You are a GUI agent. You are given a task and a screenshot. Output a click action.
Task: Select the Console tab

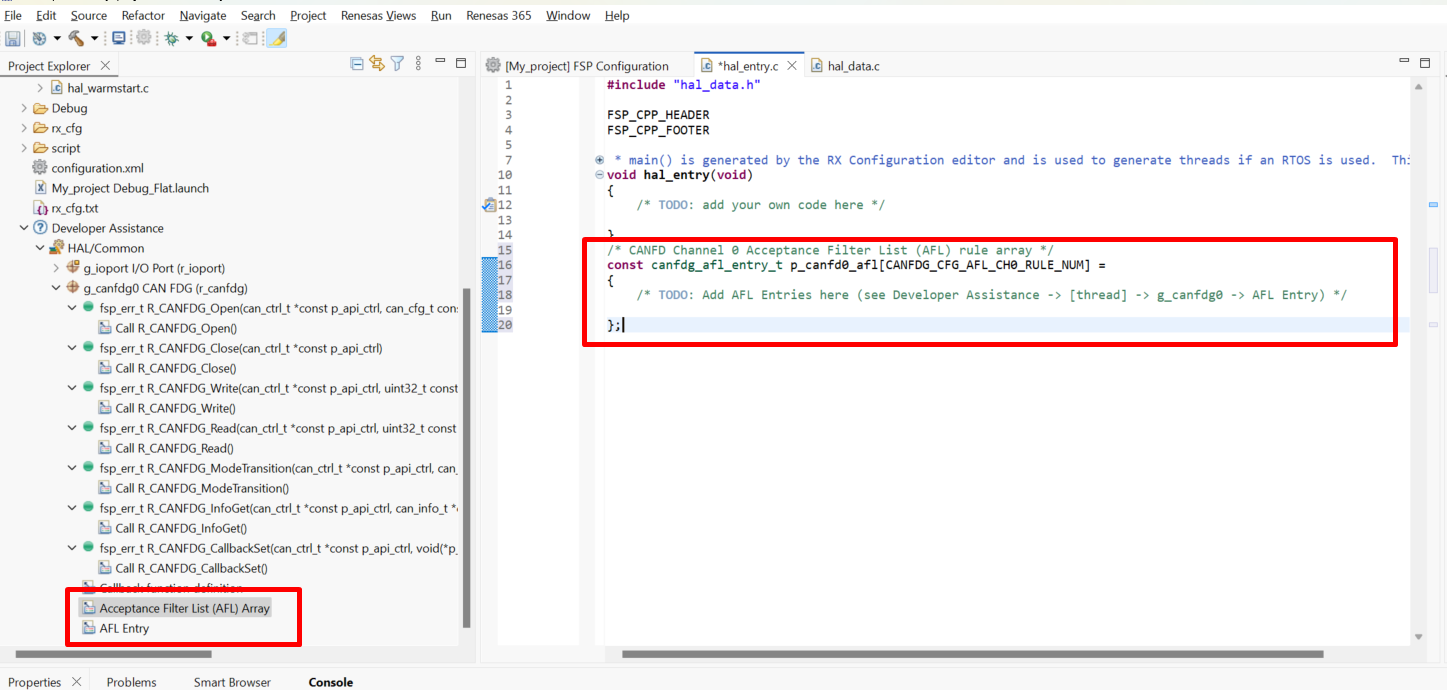tap(330, 682)
